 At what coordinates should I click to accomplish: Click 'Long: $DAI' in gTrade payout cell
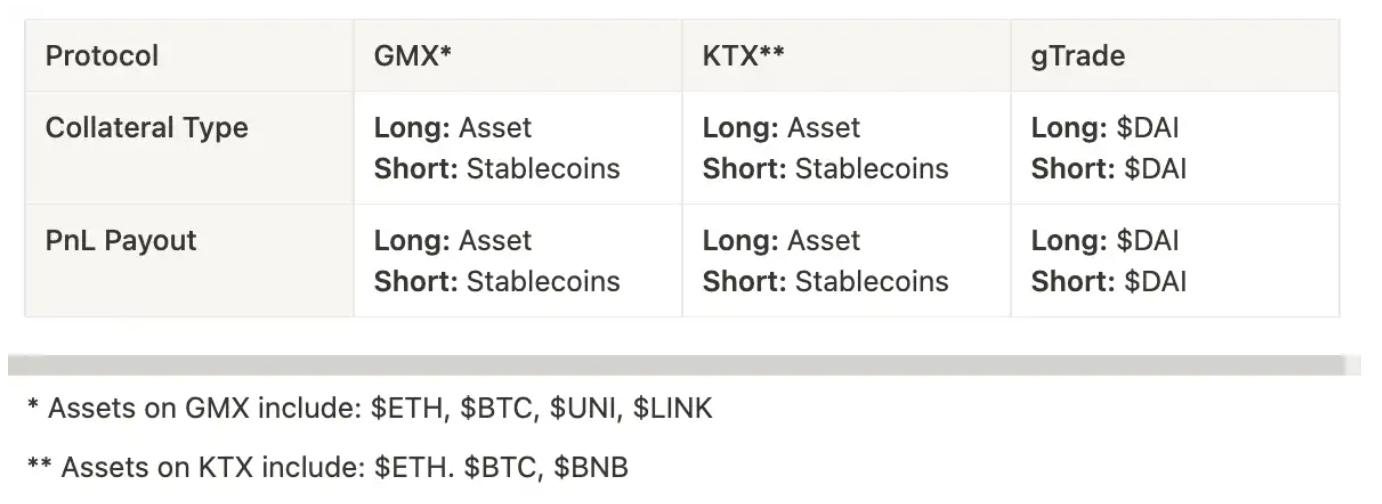pyautogui.click(x=1105, y=241)
